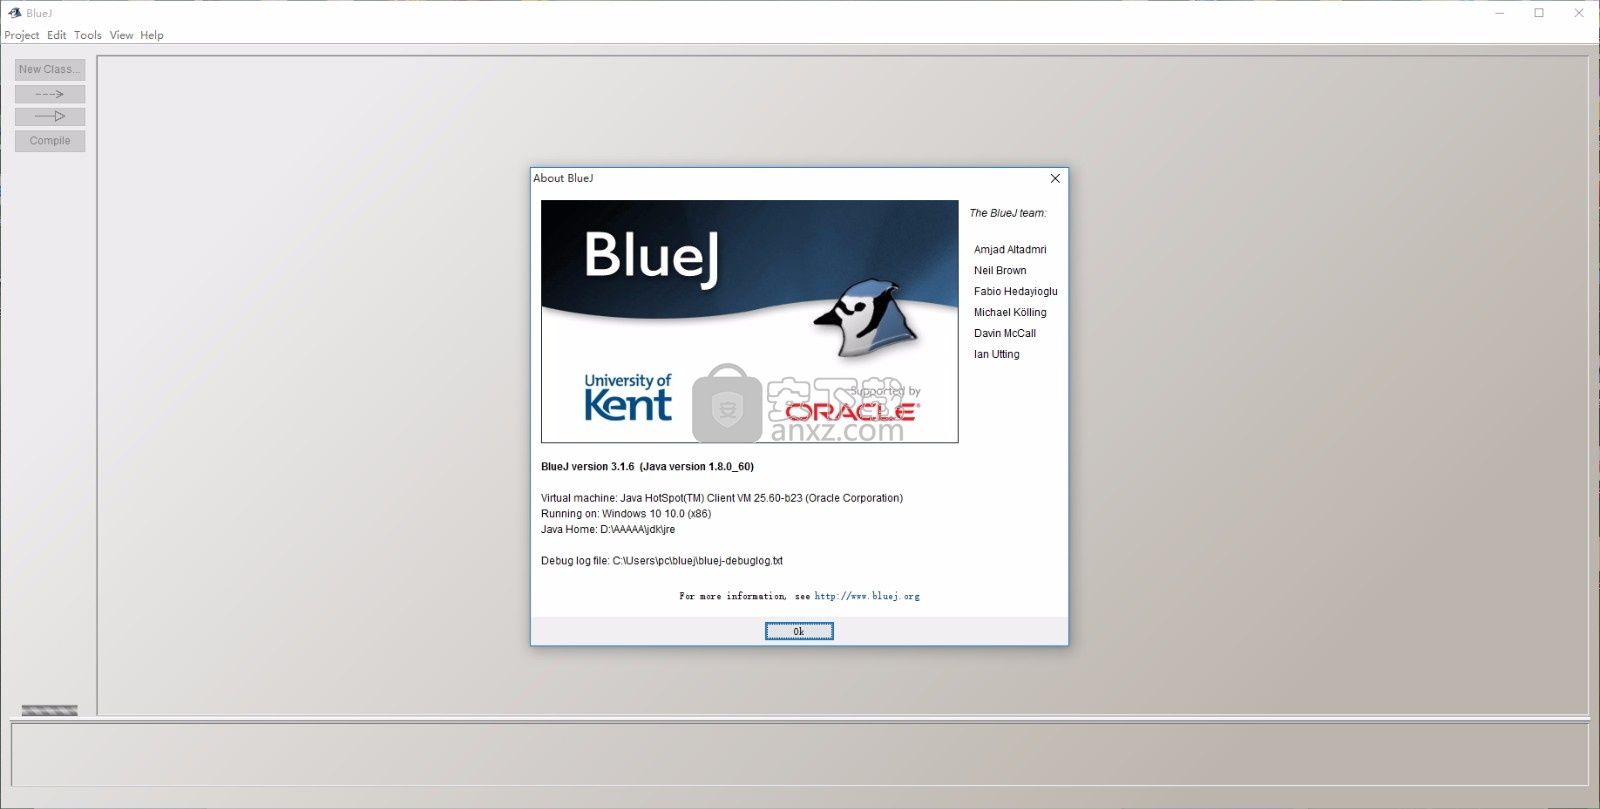Screen dimensions: 1600x809
Task: Close the About BlueJ dialog
Action: coord(1055,178)
